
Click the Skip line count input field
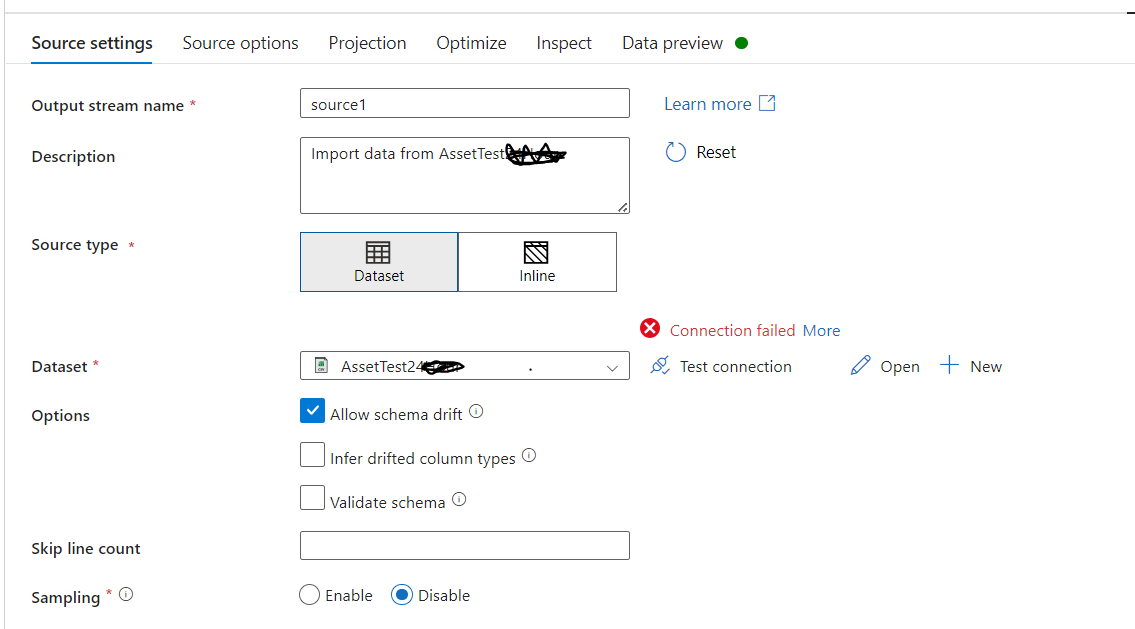[x=464, y=545]
